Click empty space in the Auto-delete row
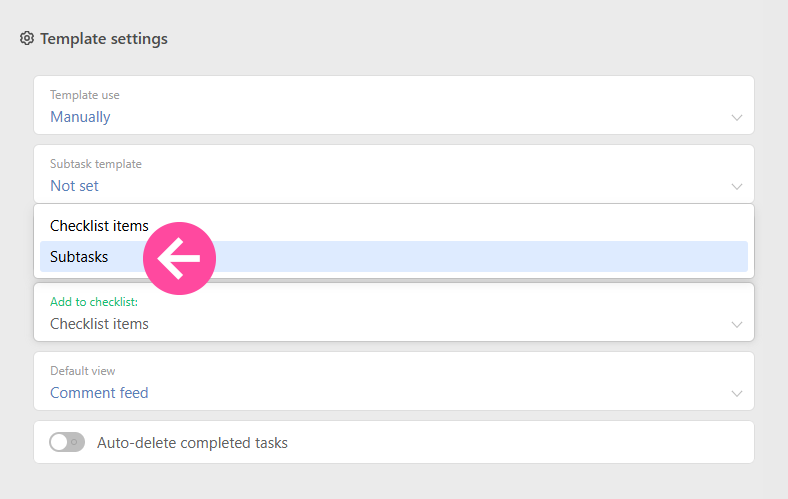The width and height of the screenshot is (788, 499). pos(520,442)
